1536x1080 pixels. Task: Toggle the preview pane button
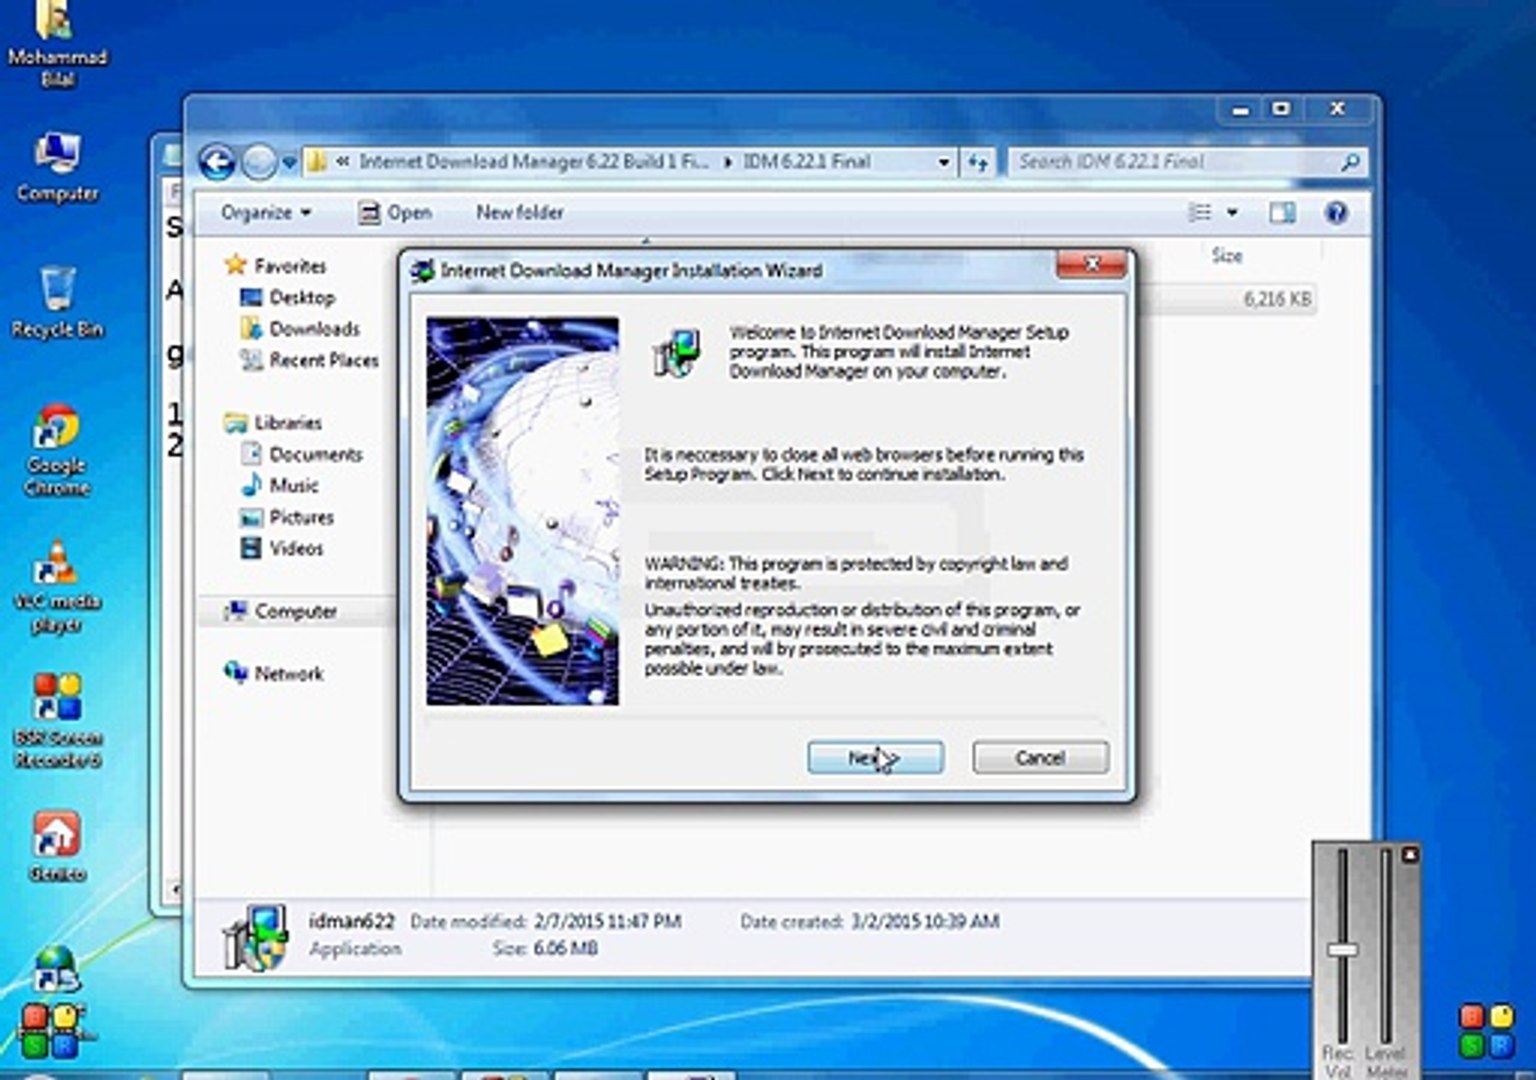pos(1282,212)
